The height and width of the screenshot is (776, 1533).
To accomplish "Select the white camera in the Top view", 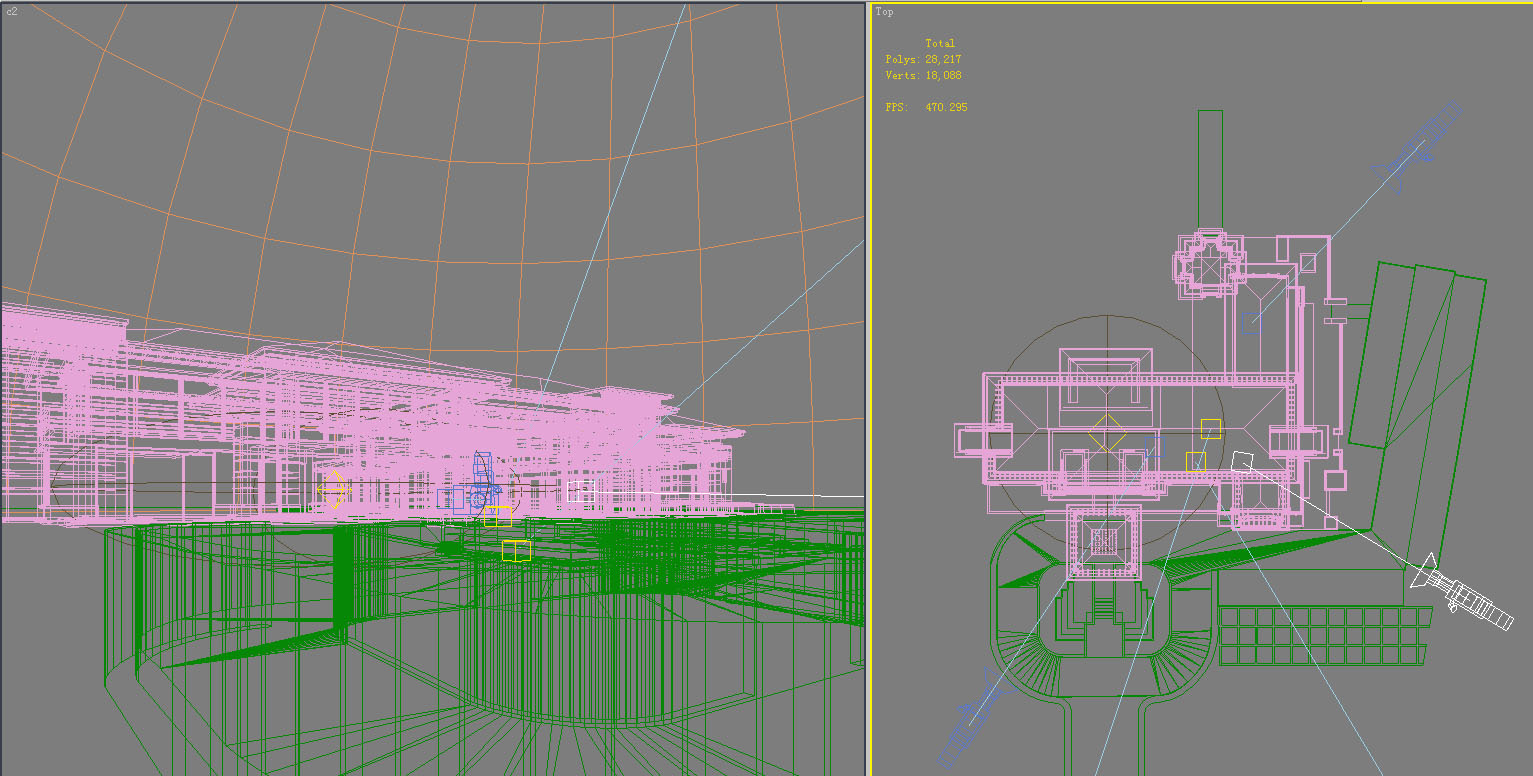I will (1462, 592).
